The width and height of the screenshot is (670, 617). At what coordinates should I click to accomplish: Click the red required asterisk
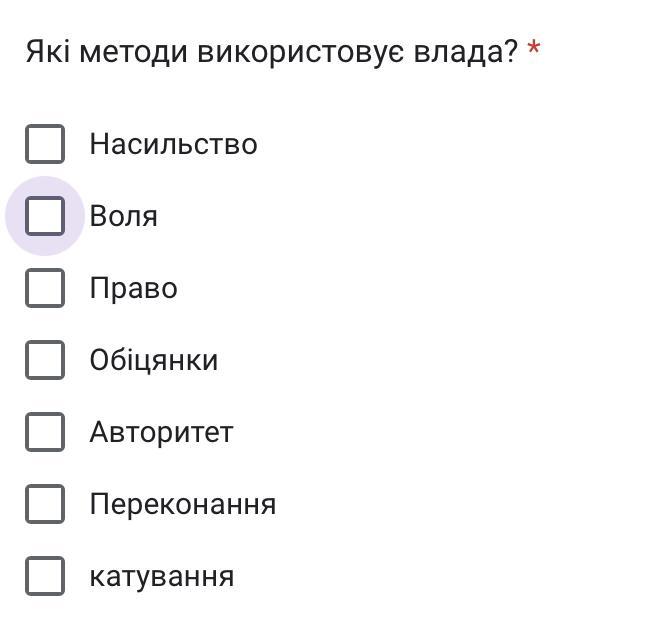click(x=534, y=48)
